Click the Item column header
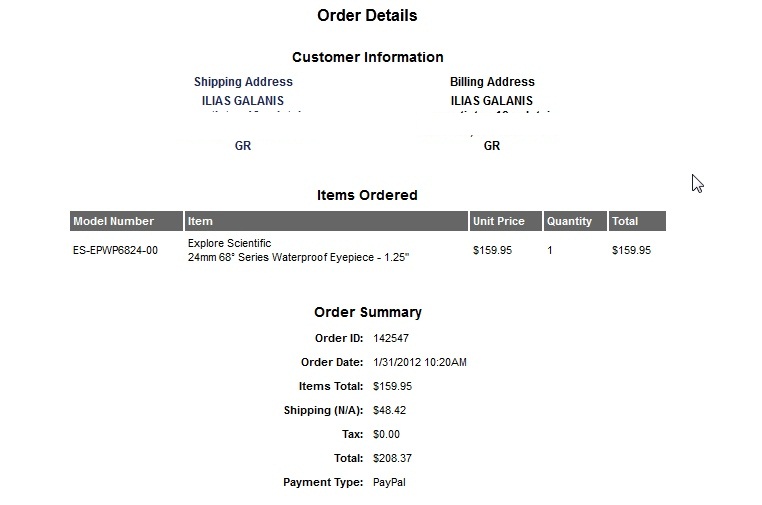The height and width of the screenshot is (505, 762). tap(326, 221)
